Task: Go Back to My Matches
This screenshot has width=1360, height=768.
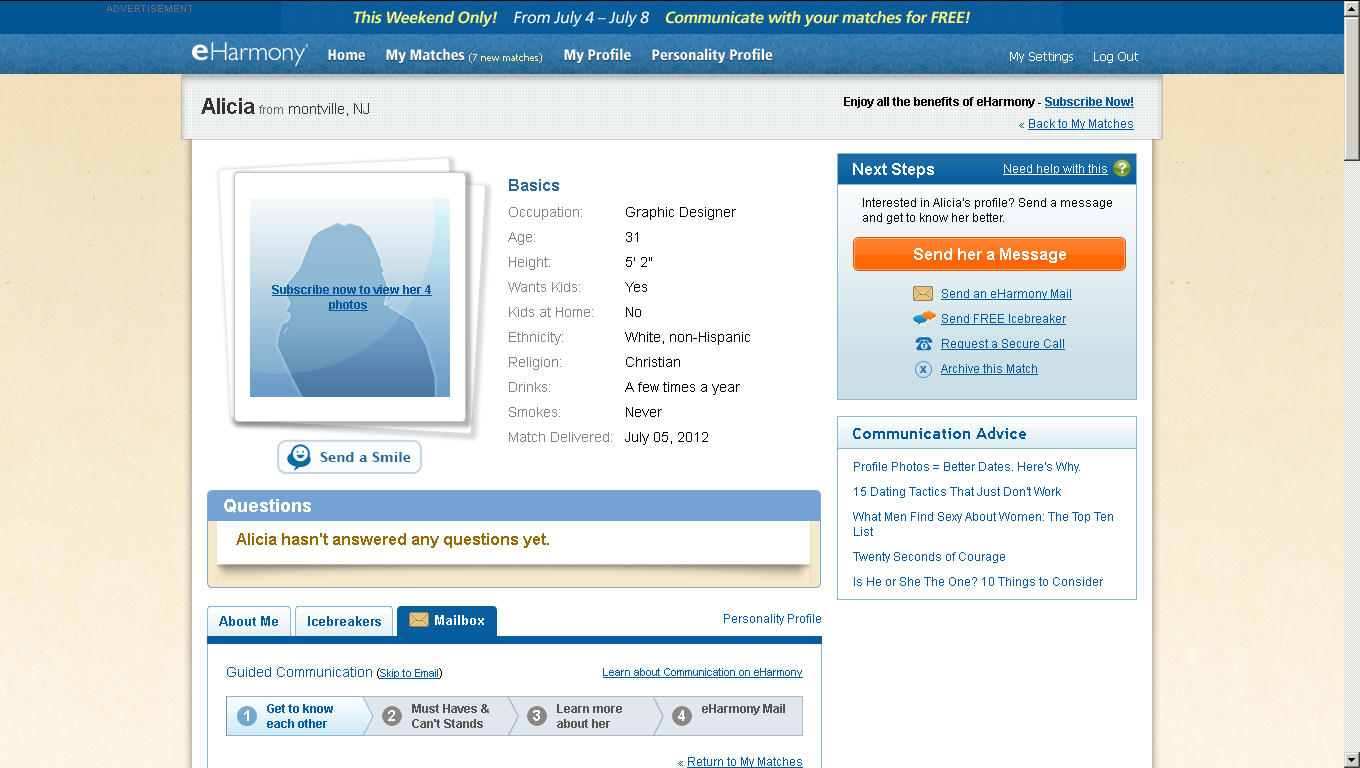Action: point(1081,124)
